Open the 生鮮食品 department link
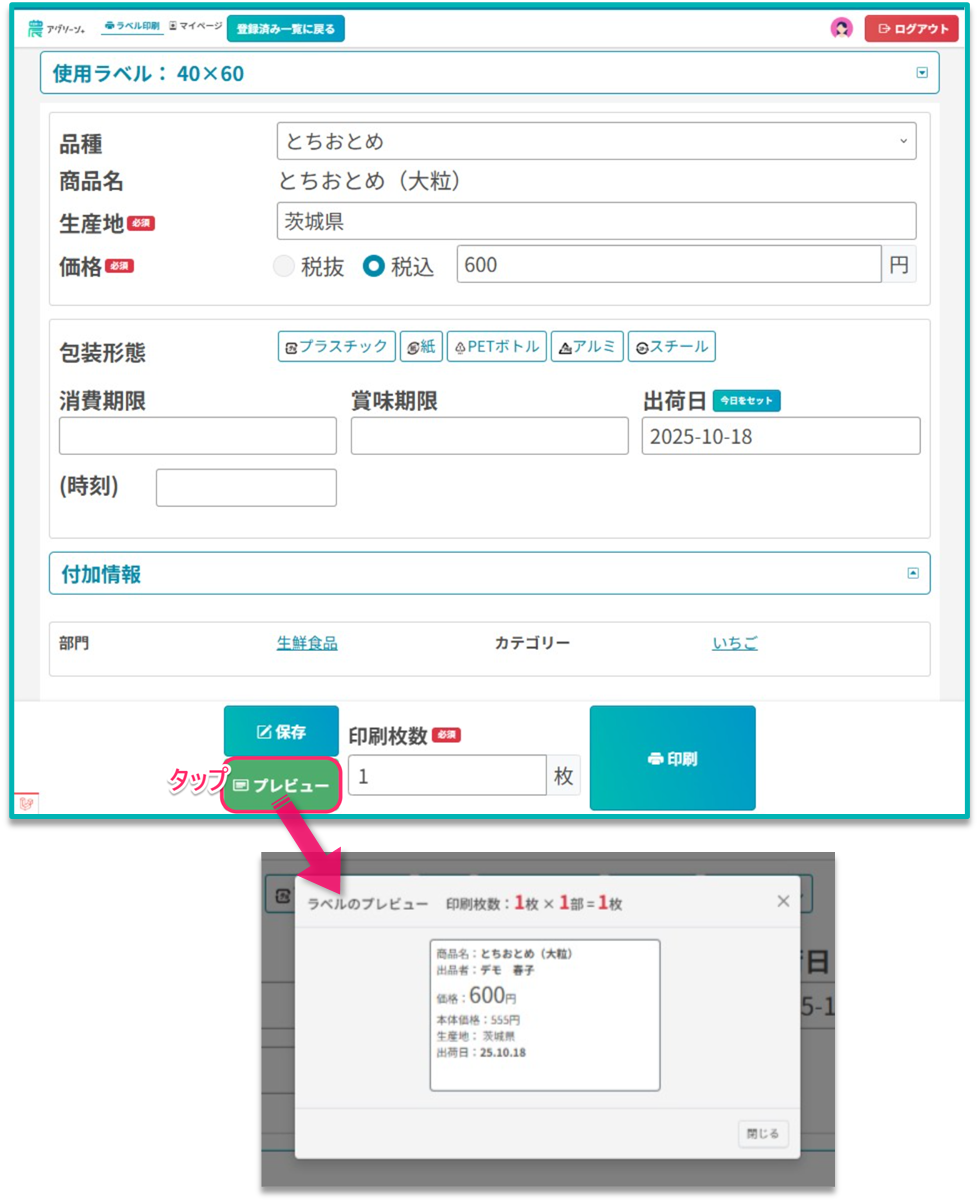 (x=307, y=643)
